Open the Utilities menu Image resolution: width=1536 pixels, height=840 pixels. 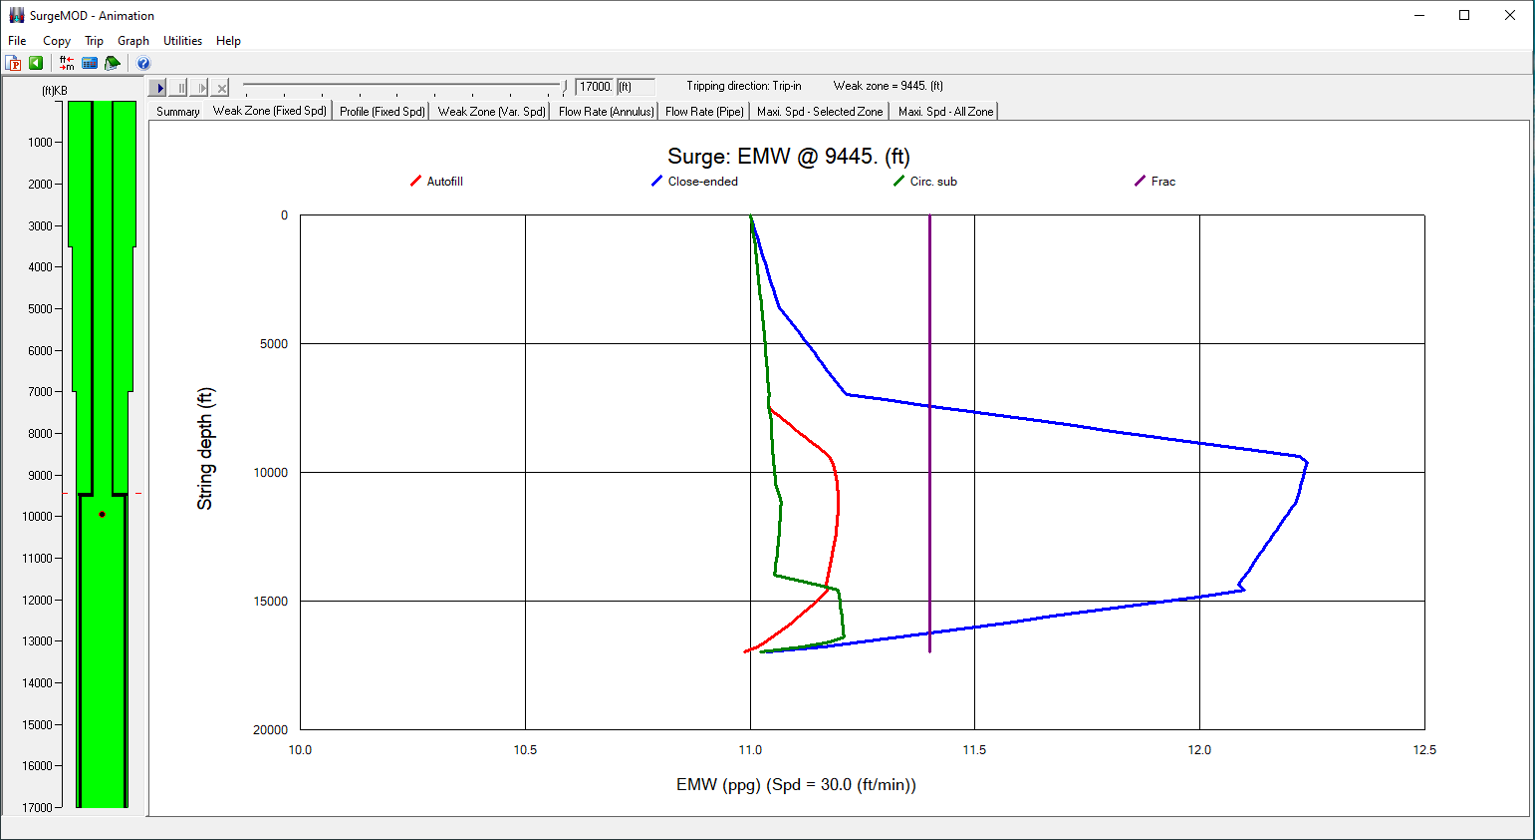183,41
